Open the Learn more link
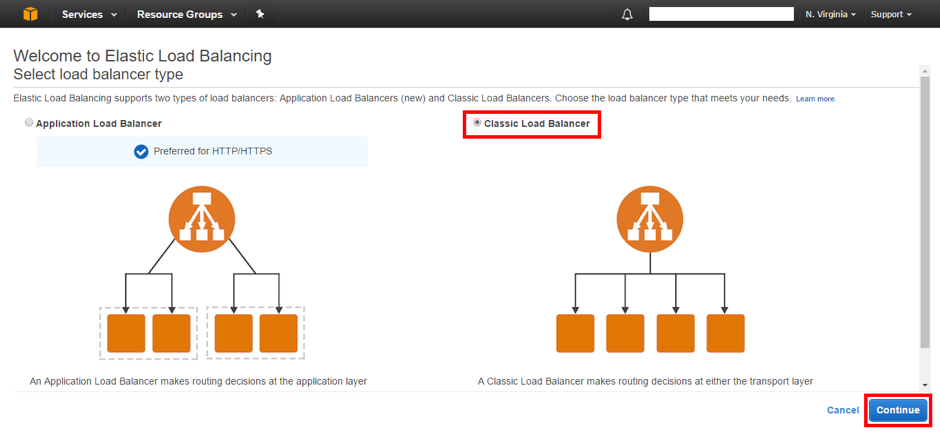The height and width of the screenshot is (435, 940). click(815, 98)
